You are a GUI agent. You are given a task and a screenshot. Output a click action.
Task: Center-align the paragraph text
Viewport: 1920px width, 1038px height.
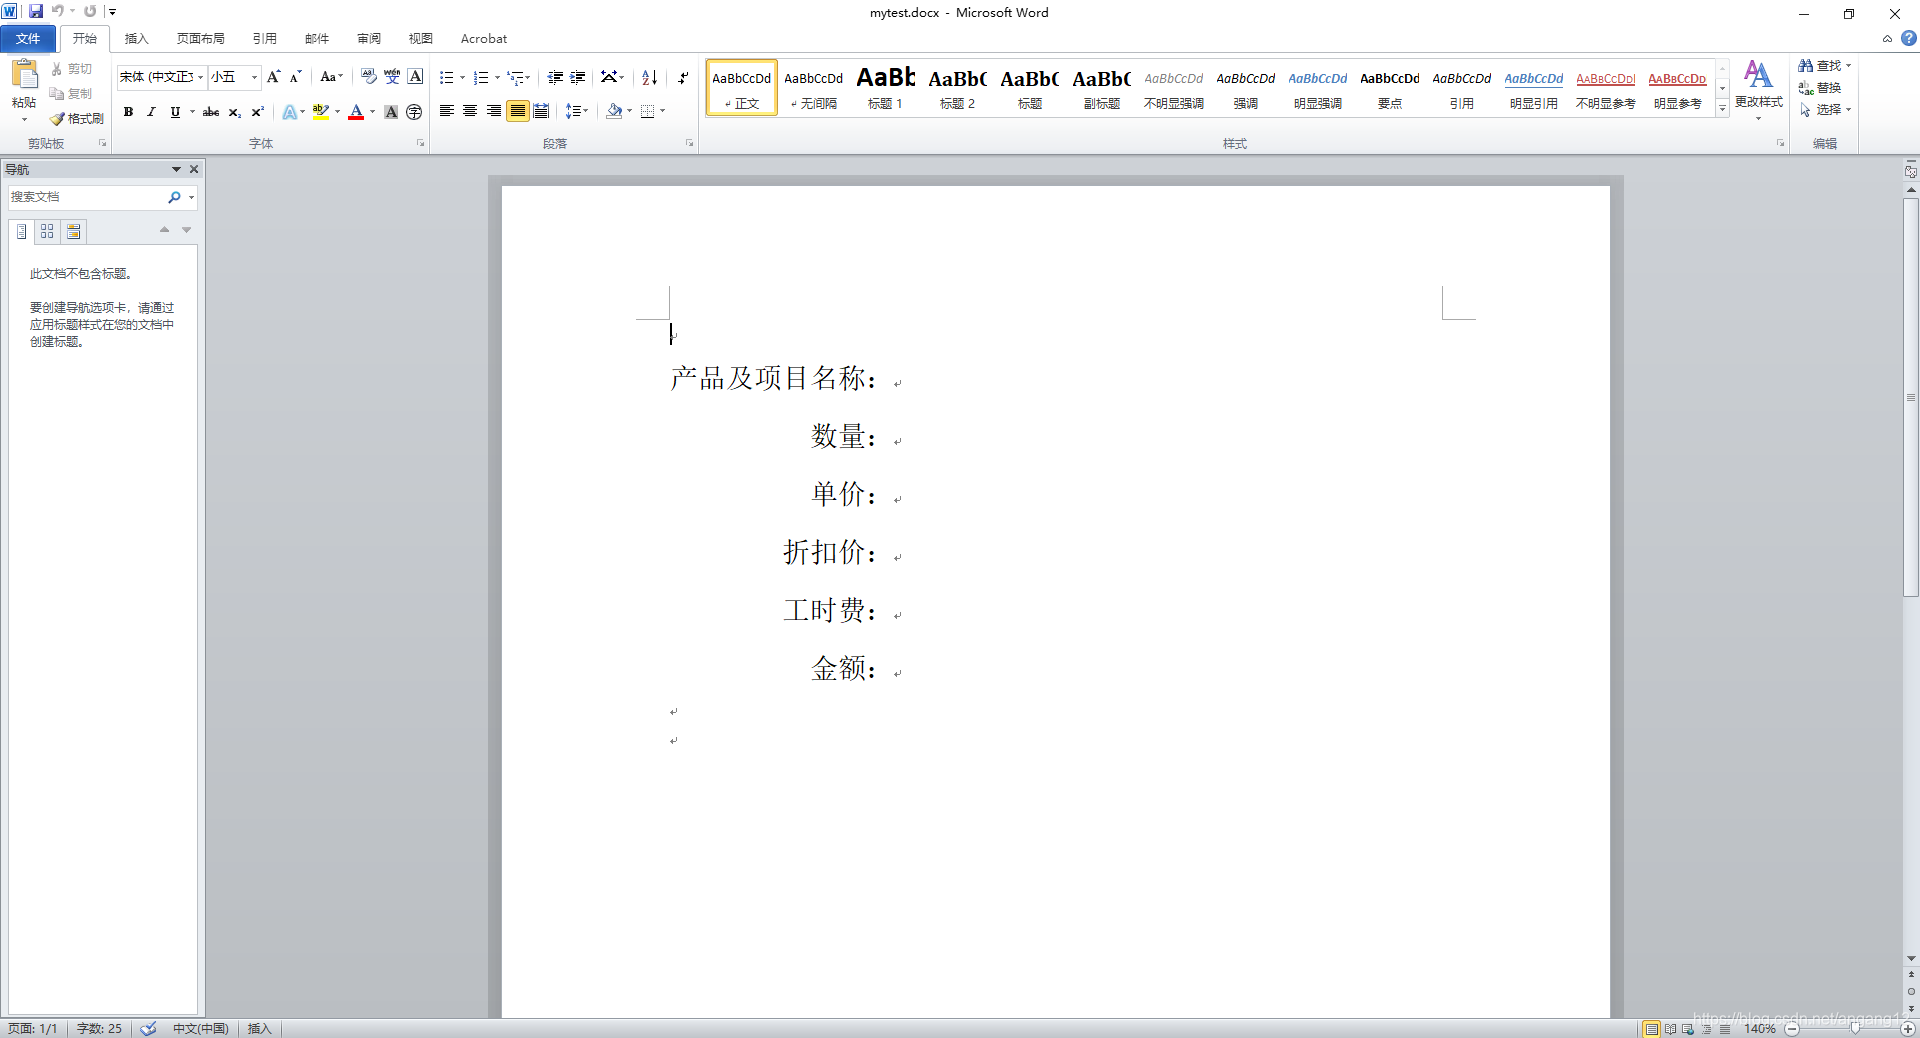(x=470, y=111)
